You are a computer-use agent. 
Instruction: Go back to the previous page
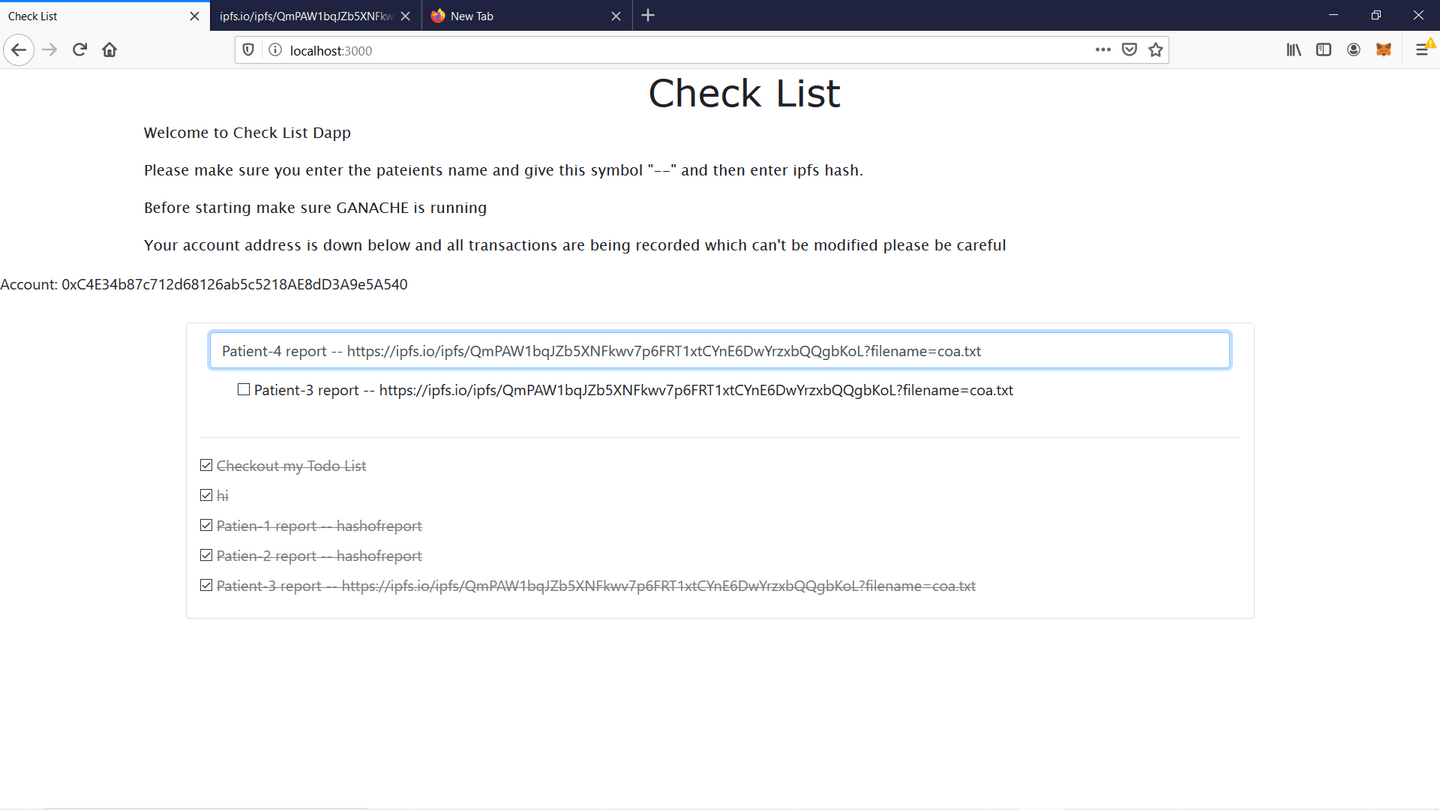(x=19, y=50)
